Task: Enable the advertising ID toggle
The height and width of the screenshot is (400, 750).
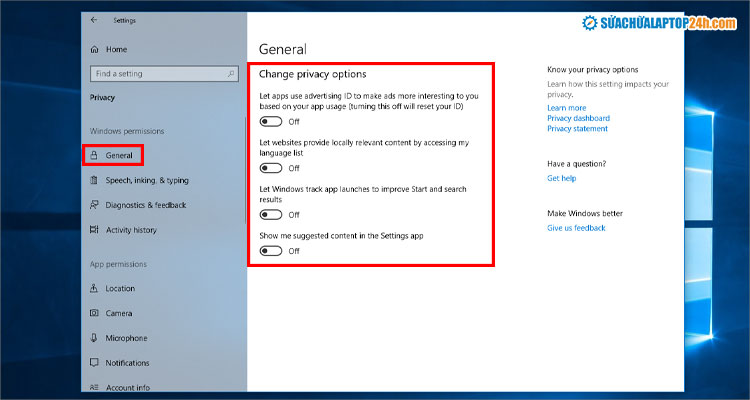Action: click(270, 121)
